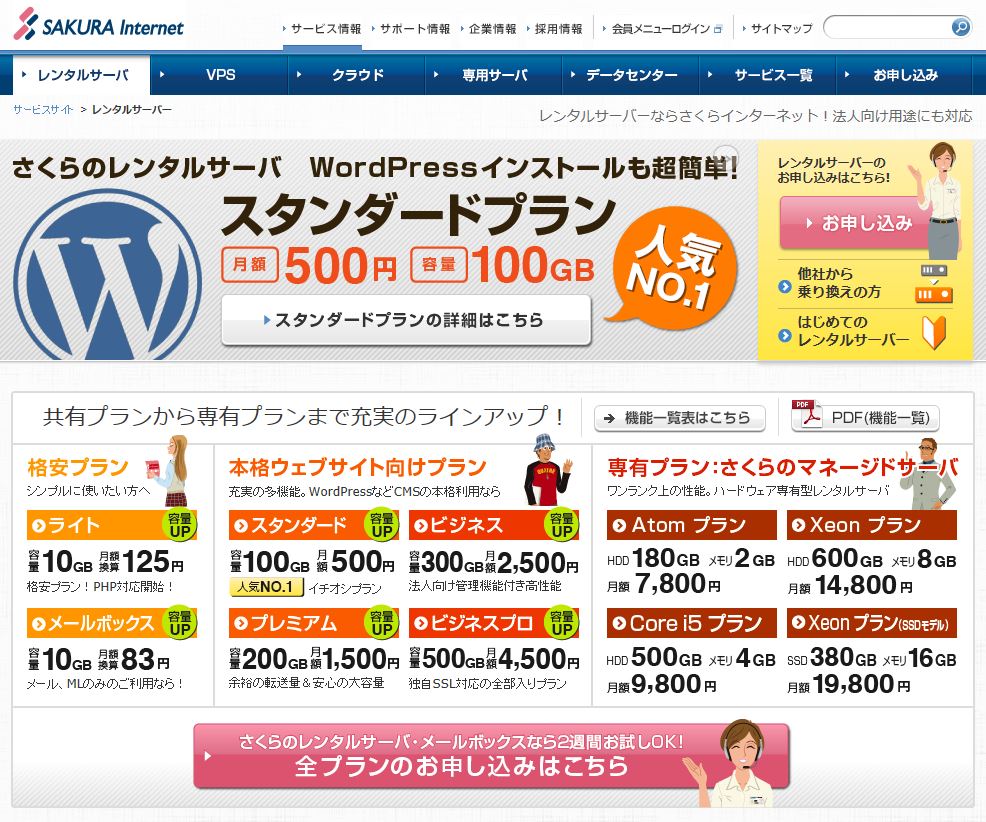
Task: Click the hat-wearing man illustration
Action: (x=548, y=470)
